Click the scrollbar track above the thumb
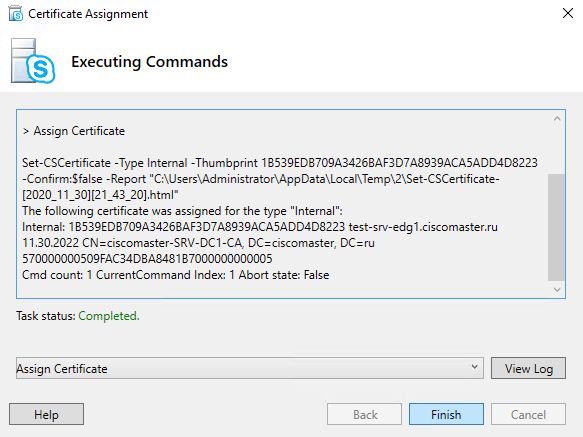583x437 pixels. [556, 150]
